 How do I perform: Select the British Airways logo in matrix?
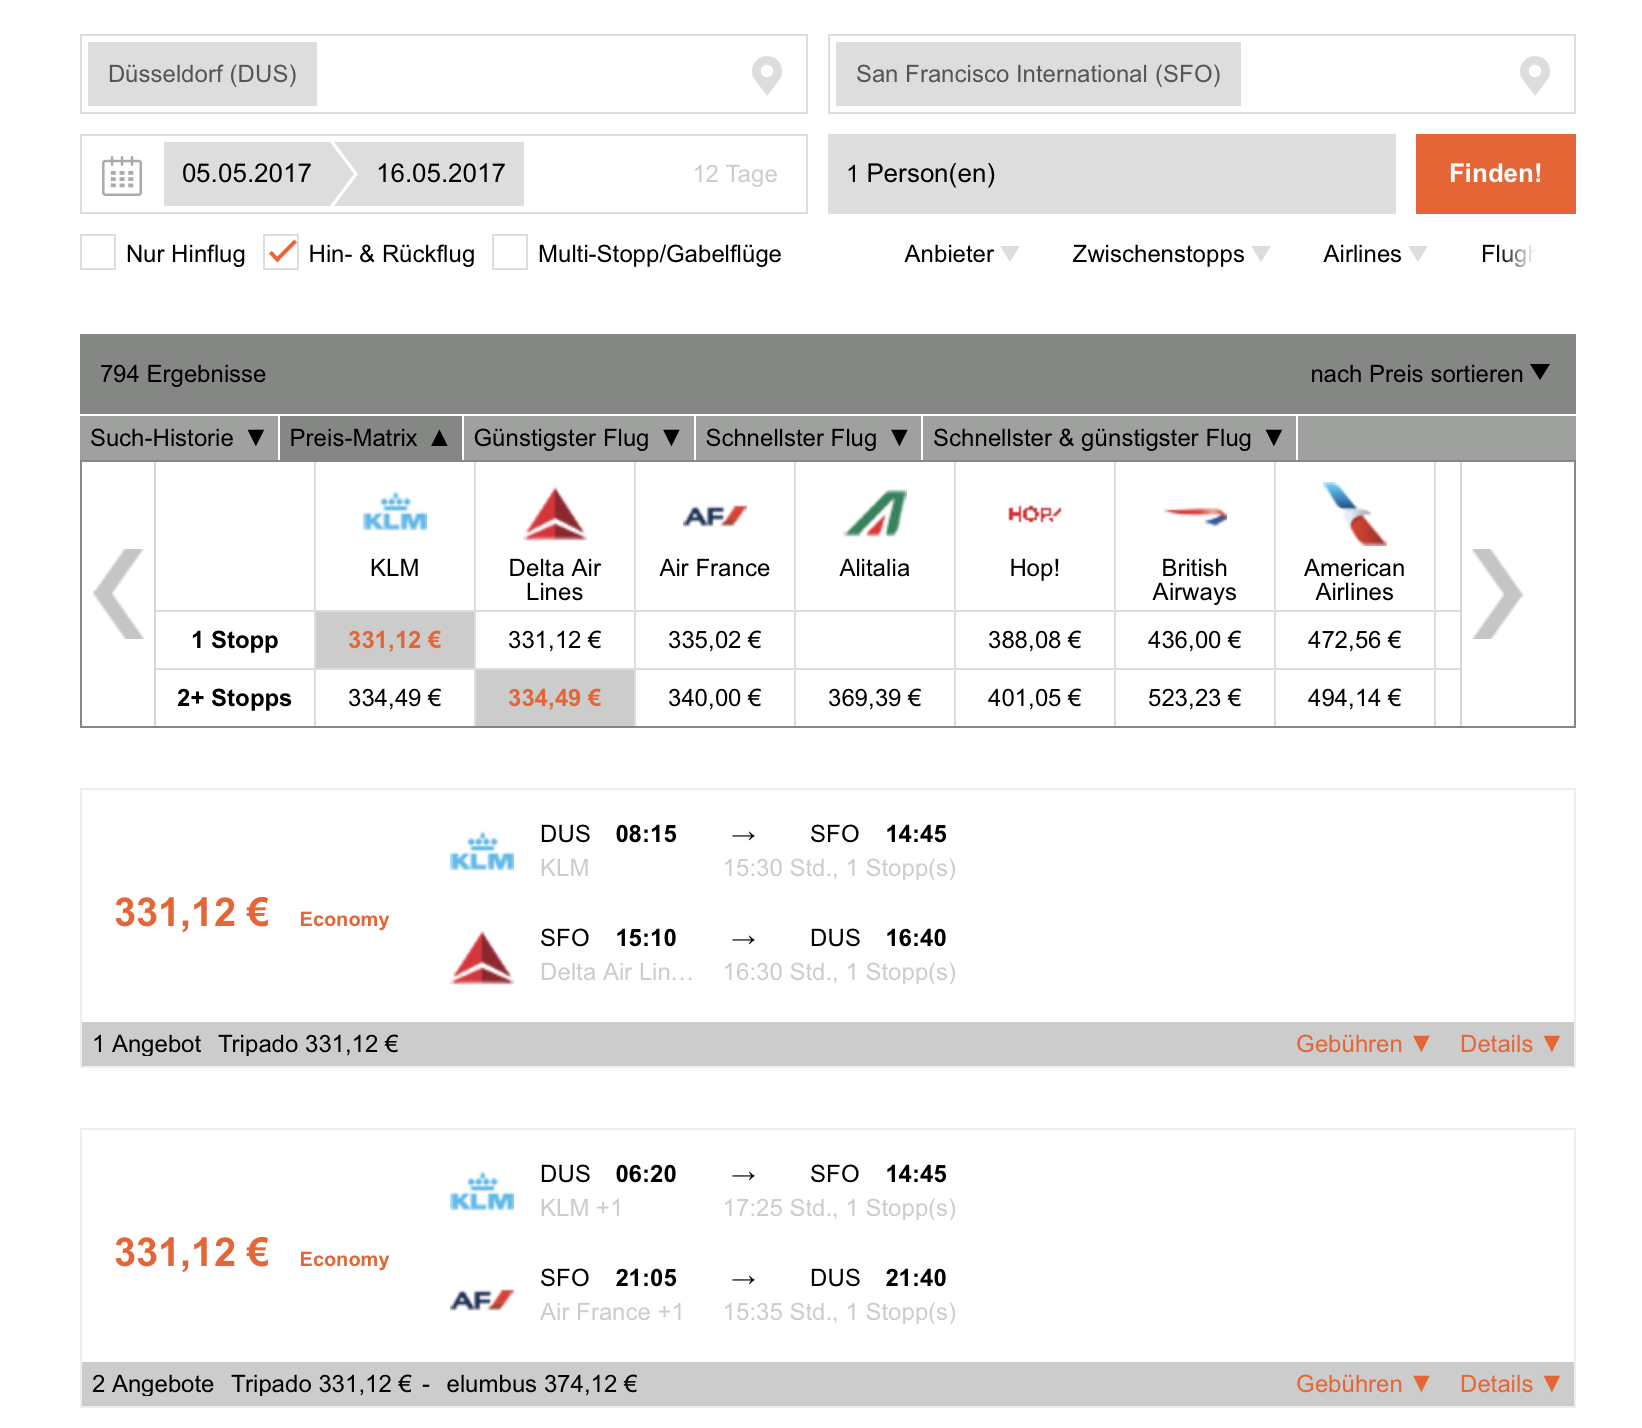tap(1195, 515)
